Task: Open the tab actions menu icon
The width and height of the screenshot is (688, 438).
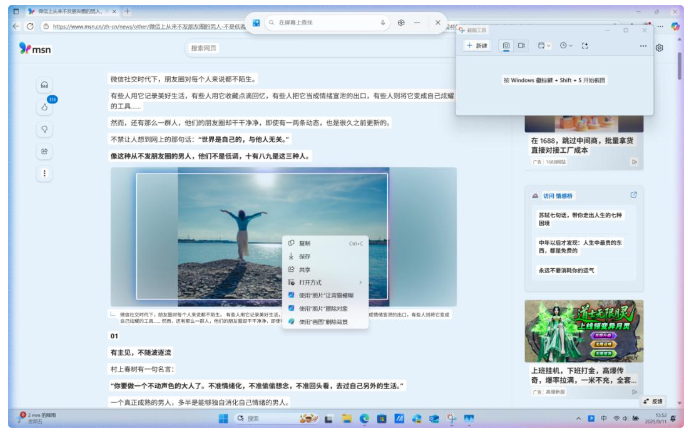Action: pyautogui.click(x=16, y=11)
